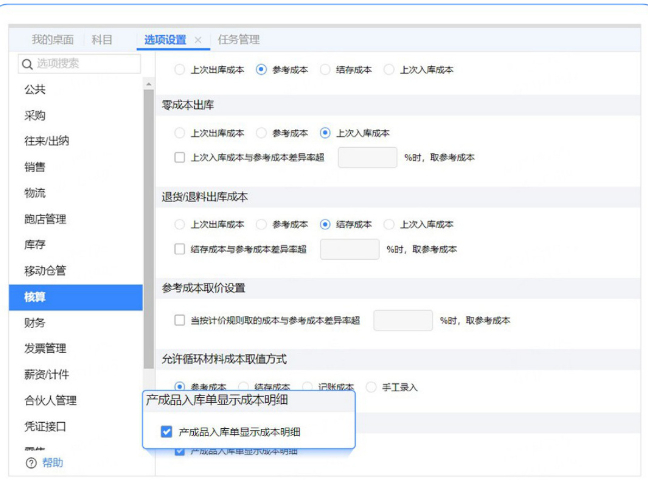Select 结存成本 radio in the topmost row
This screenshot has width=648, height=480.
[x=325, y=69]
